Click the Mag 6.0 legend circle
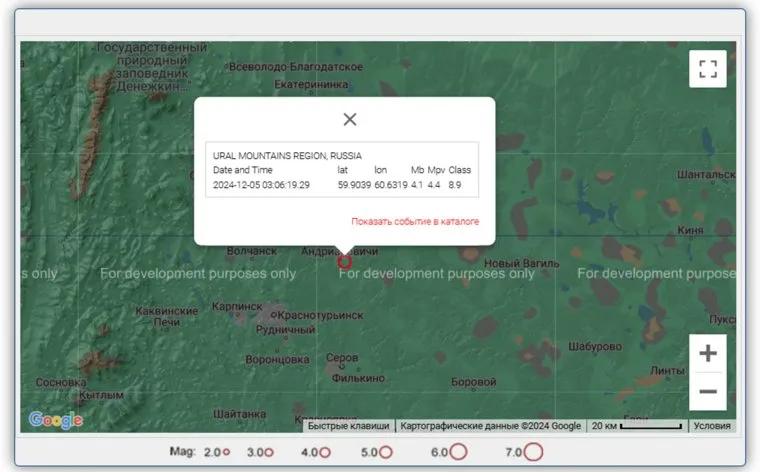Image resolution: width=760 pixels, height=472 pixels. coord(458,452)
